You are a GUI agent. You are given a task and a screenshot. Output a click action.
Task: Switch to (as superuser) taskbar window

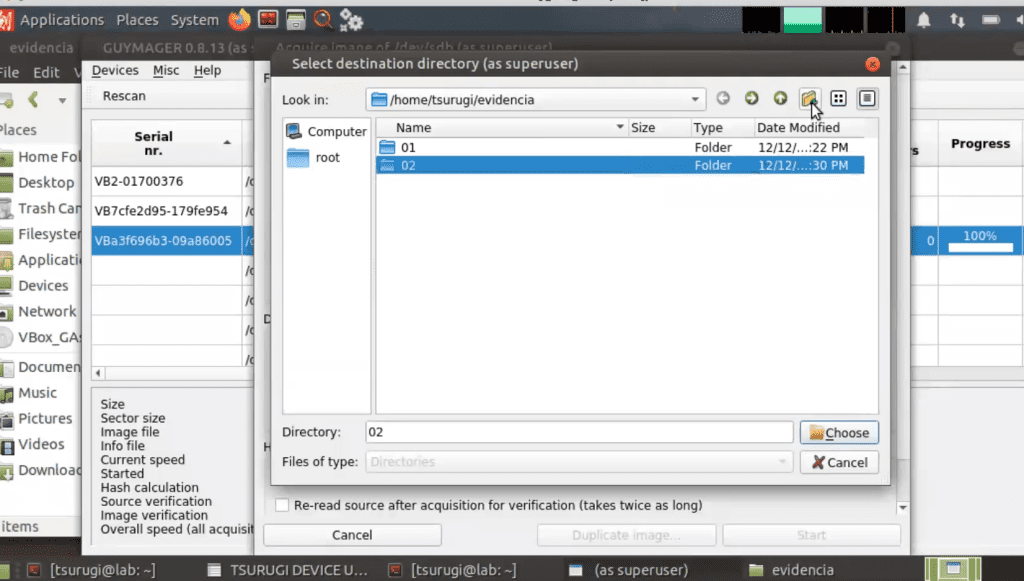pos(629,570)
